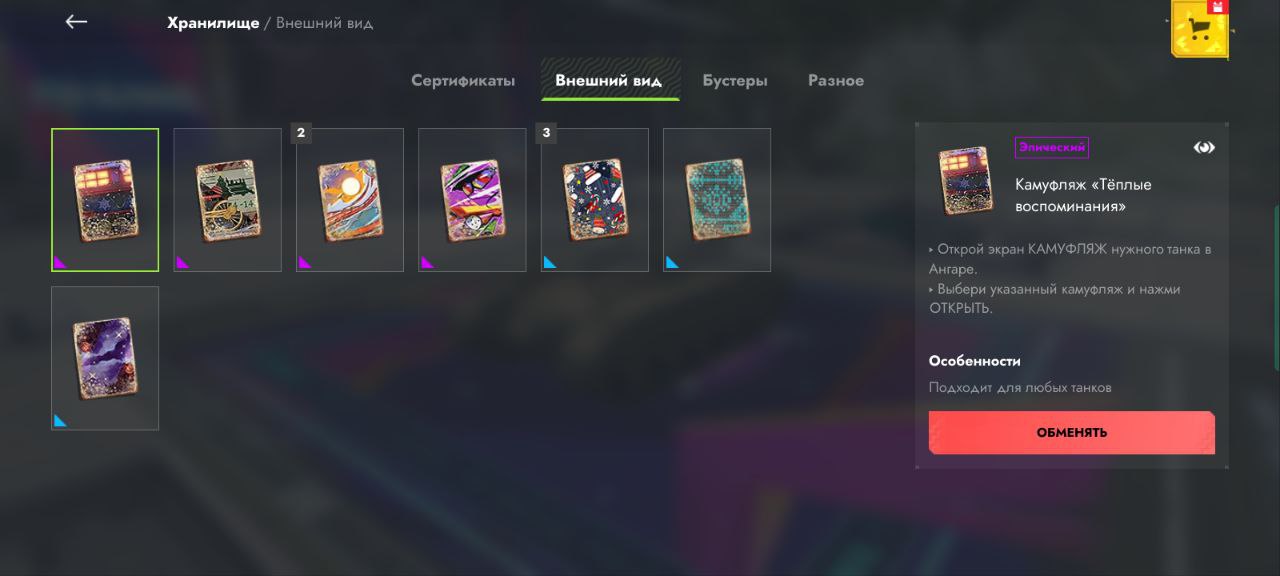This screenshot has height=576, width=1280.
Task: Go back using the left arrow icon
Action: 76,21
